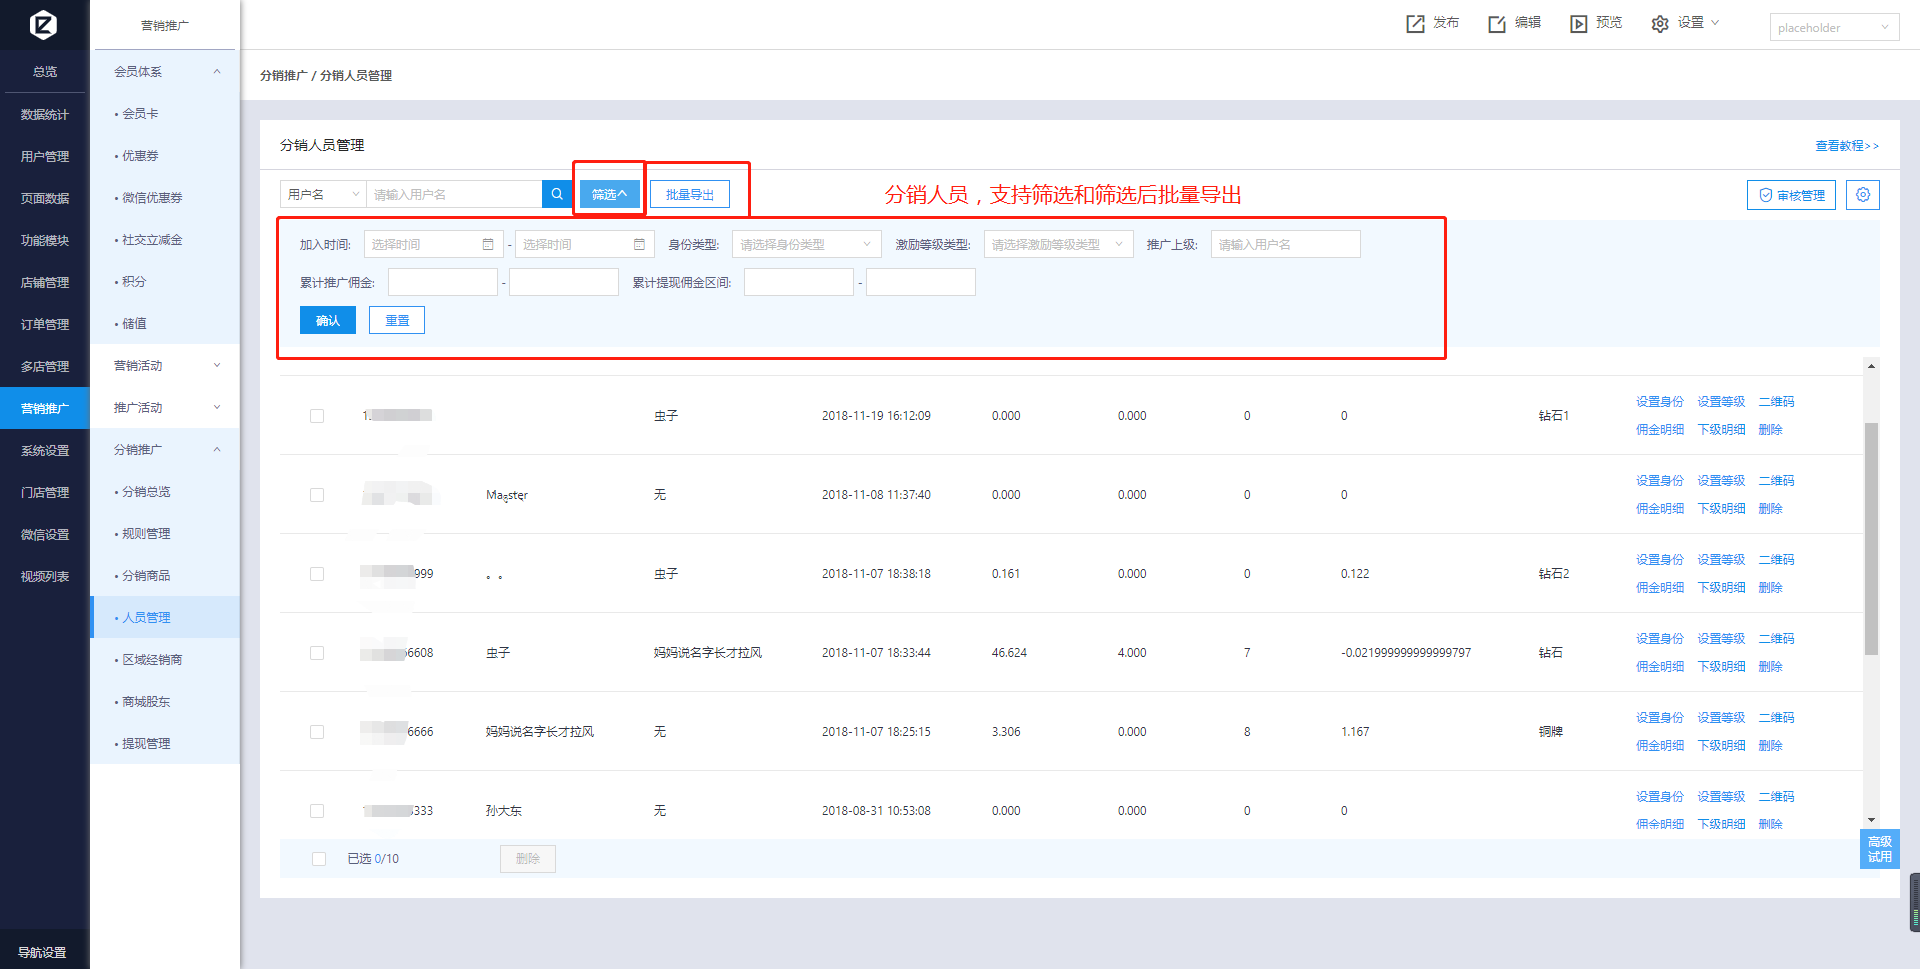Open the 身份类型 dropdown

pos(806,245)
